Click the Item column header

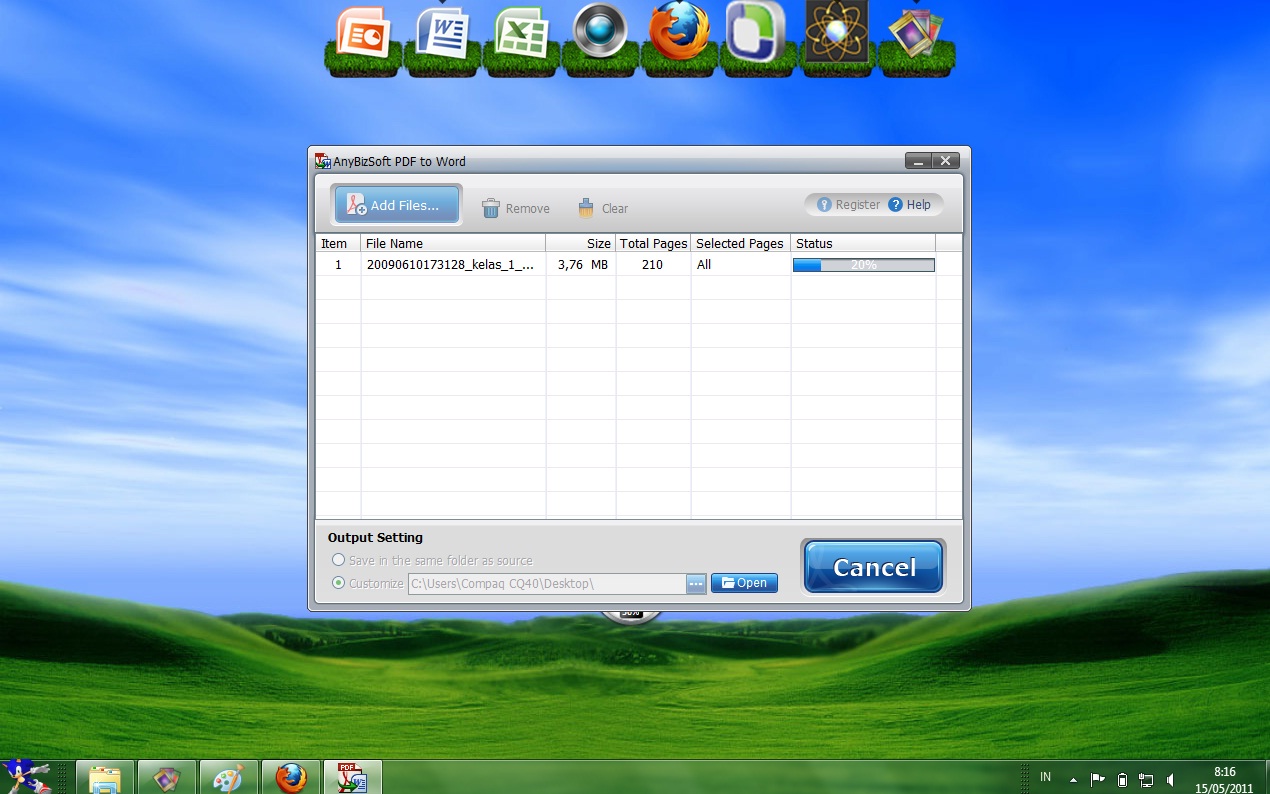point(338,243)
